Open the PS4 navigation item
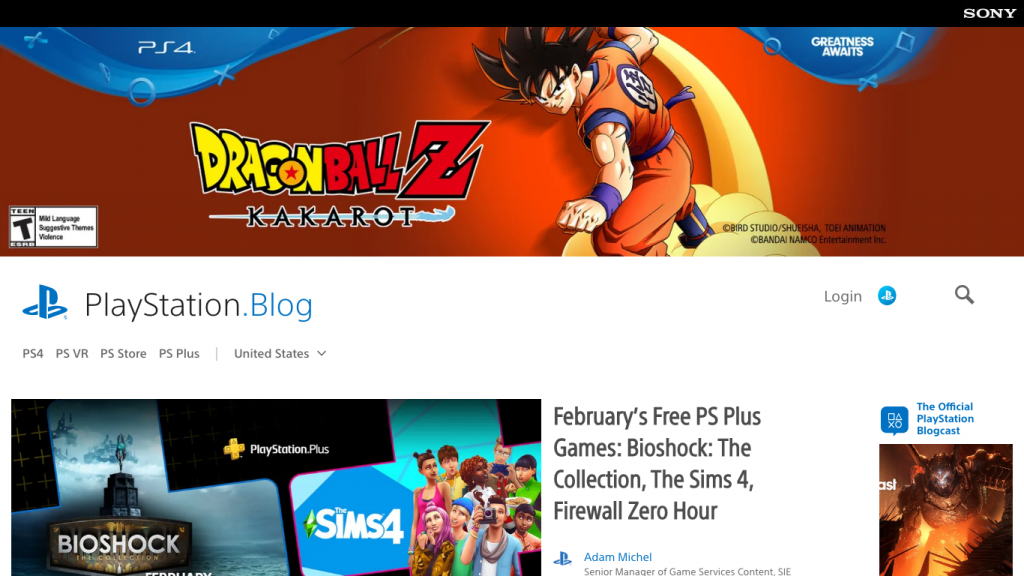1024x576 pixels. pyautogui.click(x=33, y=353)
